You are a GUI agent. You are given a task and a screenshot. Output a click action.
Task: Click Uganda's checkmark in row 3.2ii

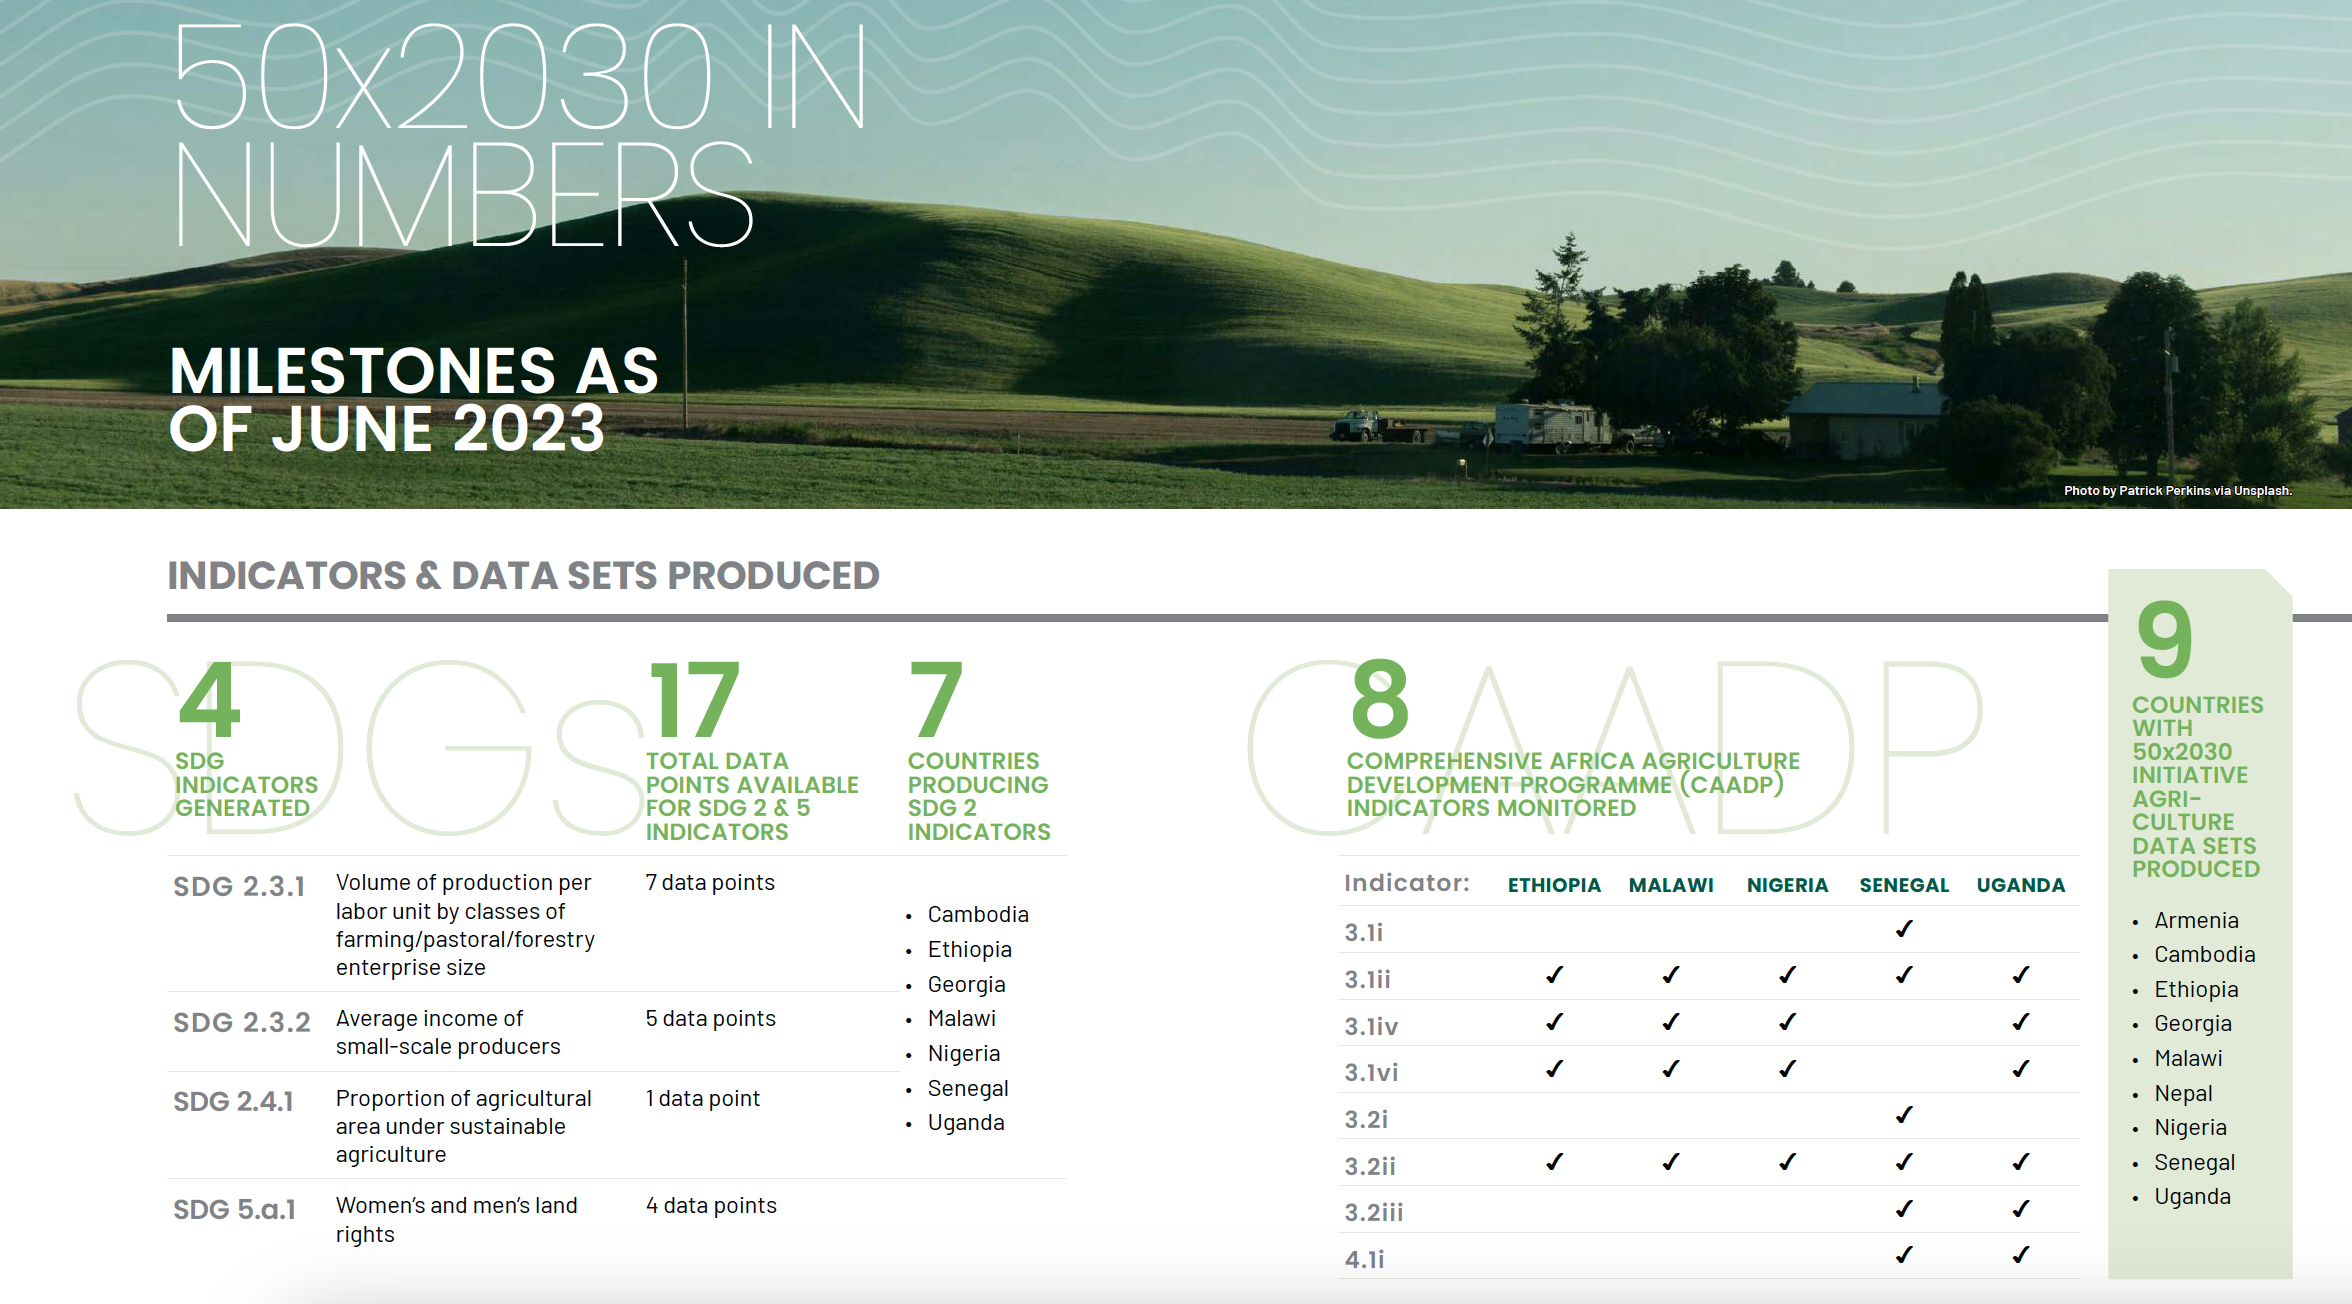(x=2020, y=1161)
